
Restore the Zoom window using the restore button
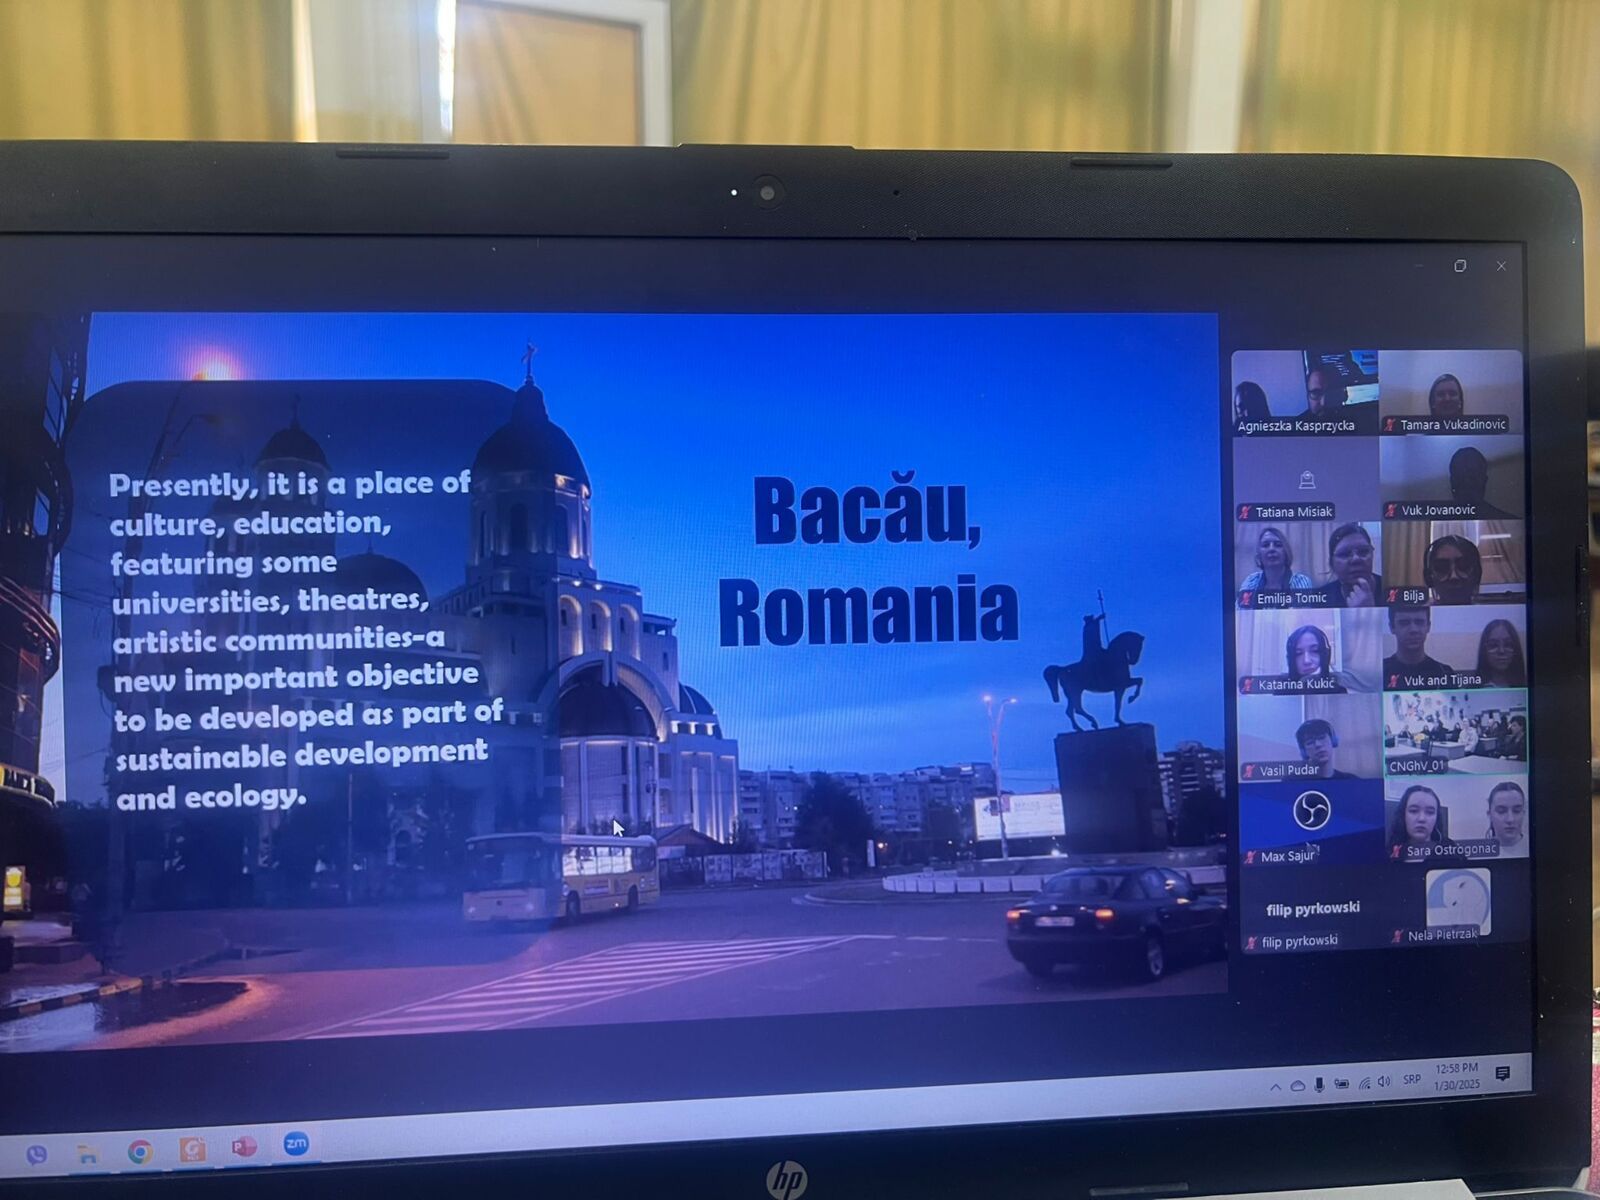tap(1460, 266)
